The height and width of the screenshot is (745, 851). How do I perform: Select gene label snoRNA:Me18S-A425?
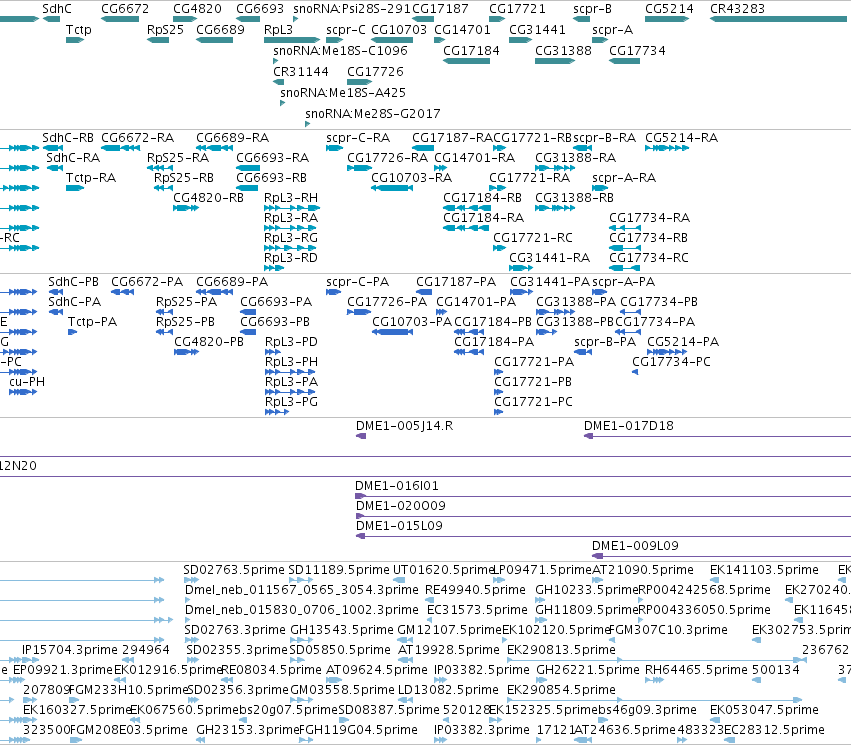pyautogui.click(x=343, y=93)
